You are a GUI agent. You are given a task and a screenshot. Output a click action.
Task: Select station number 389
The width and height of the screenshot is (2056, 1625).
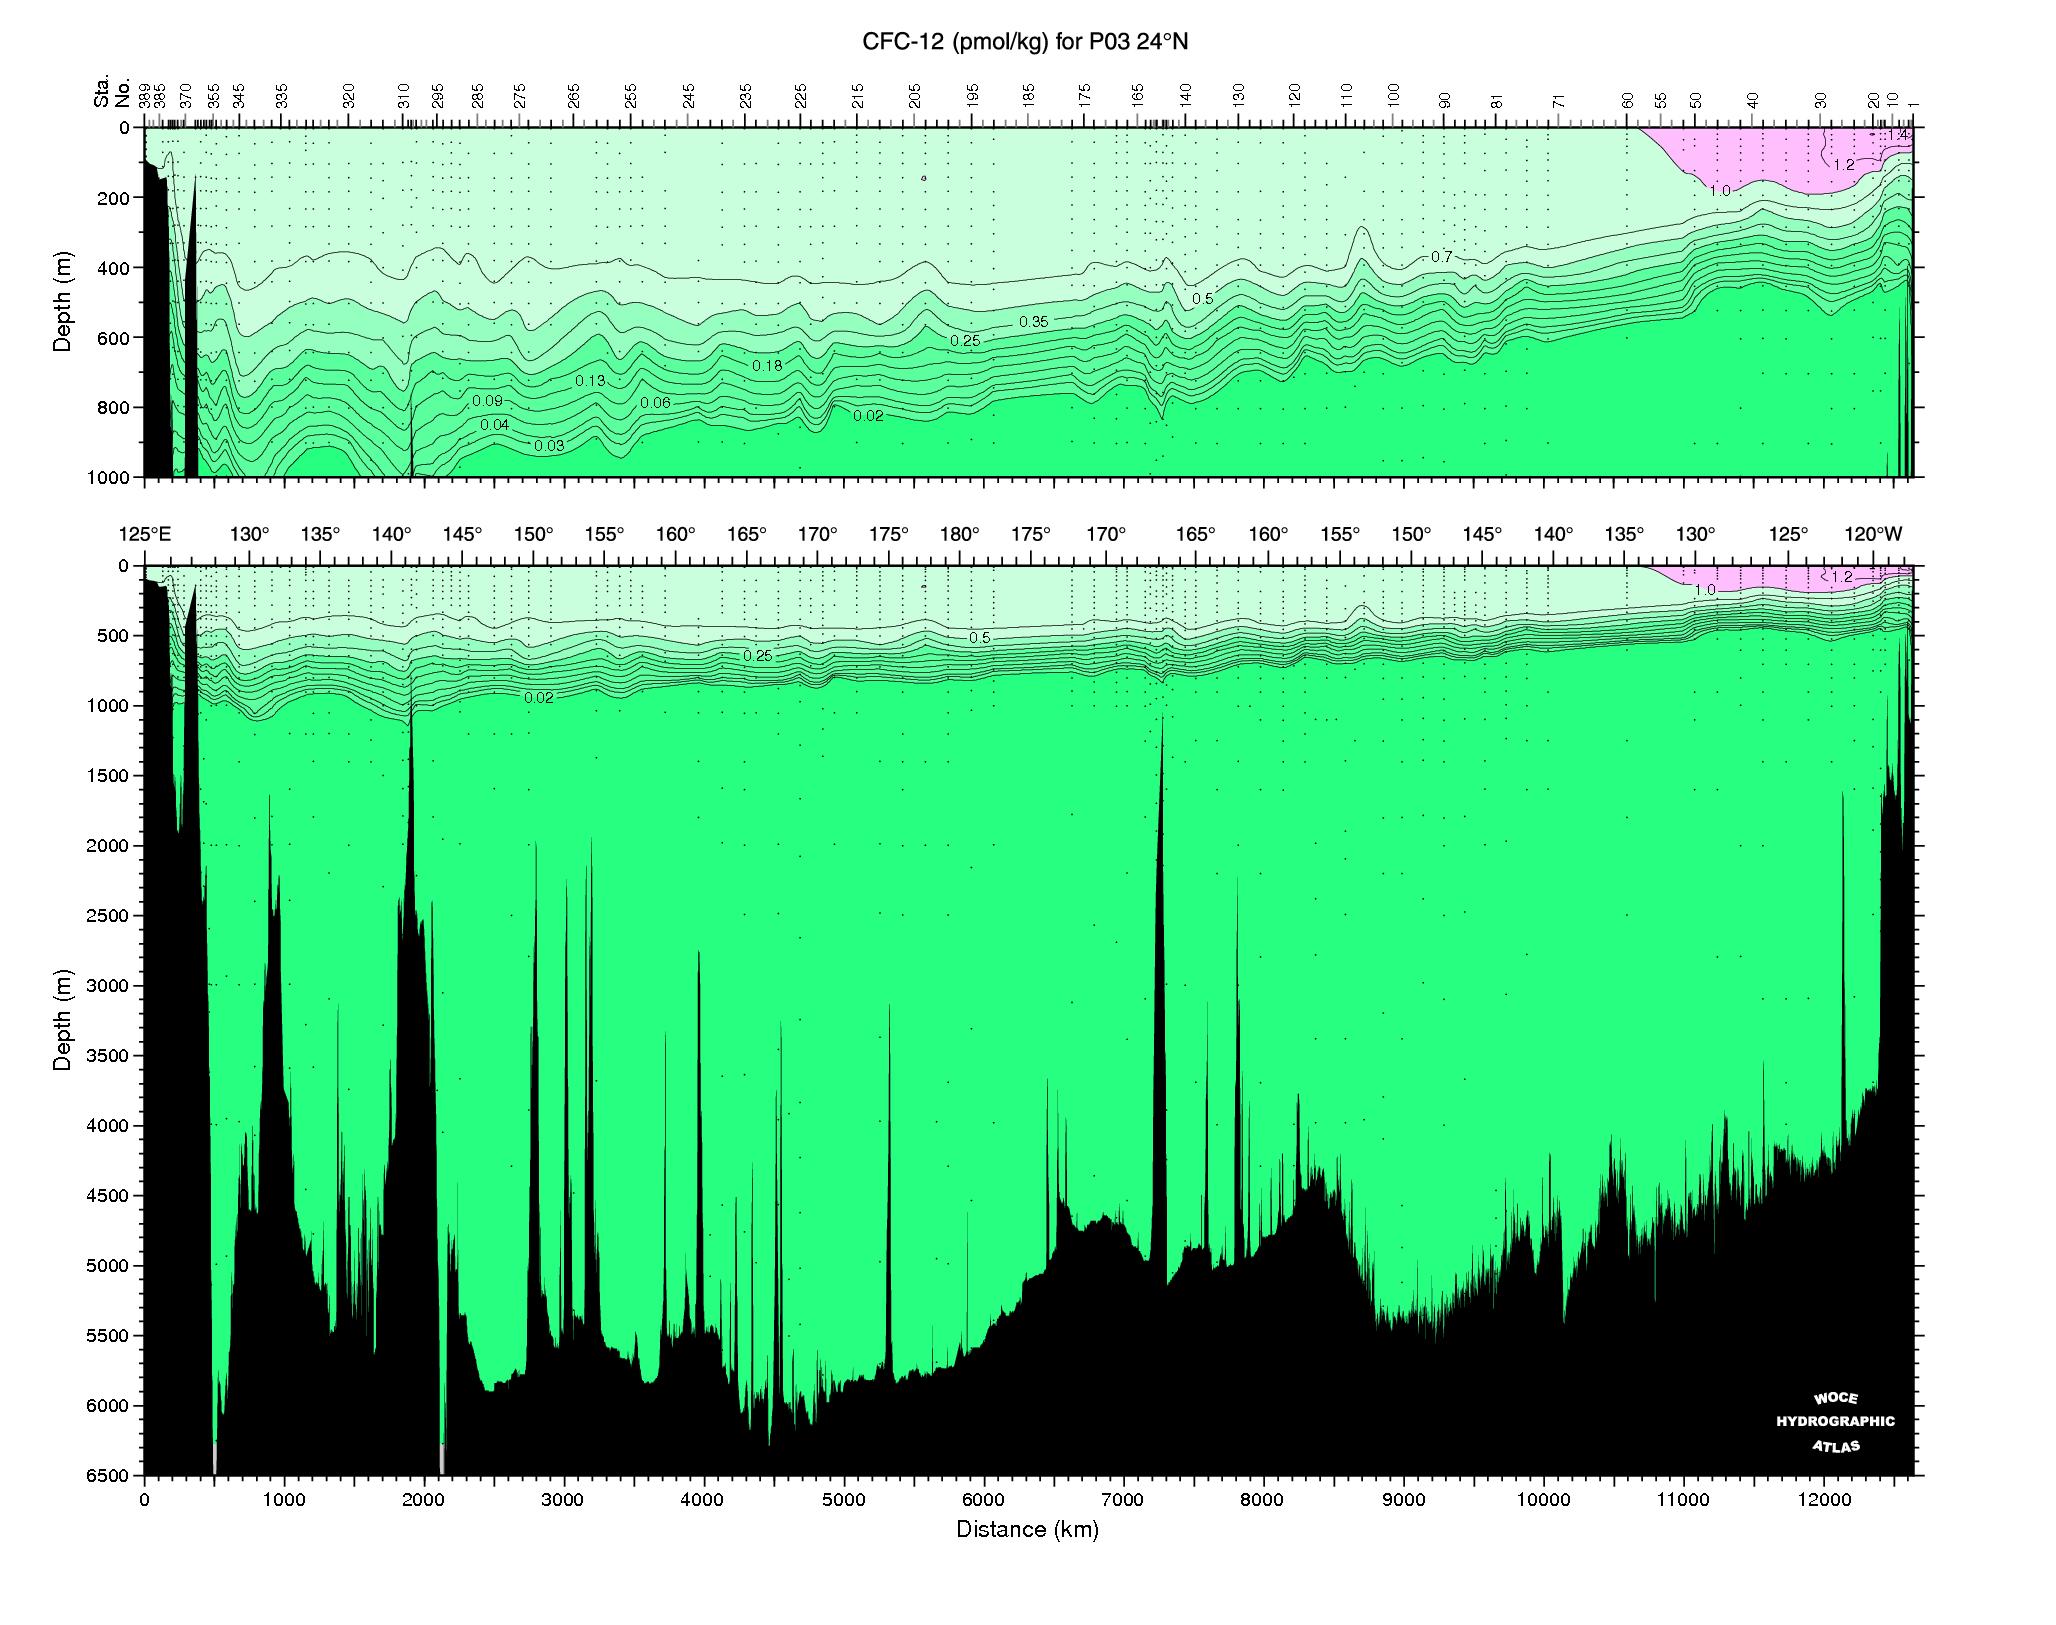click(x=145, y=96)
